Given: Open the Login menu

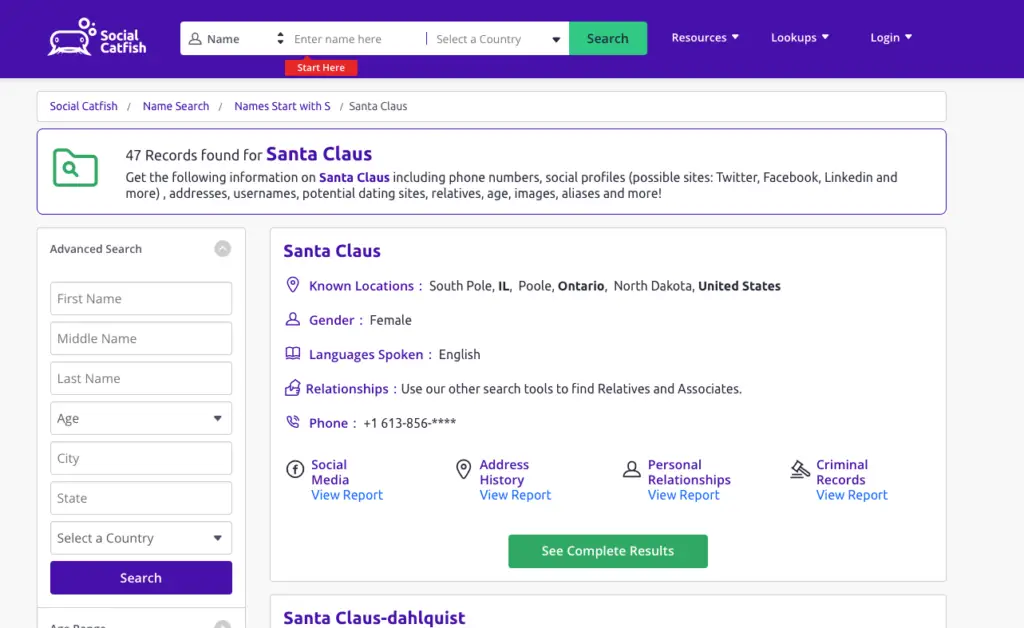Looking at the screenshot, I should point(891,37).
